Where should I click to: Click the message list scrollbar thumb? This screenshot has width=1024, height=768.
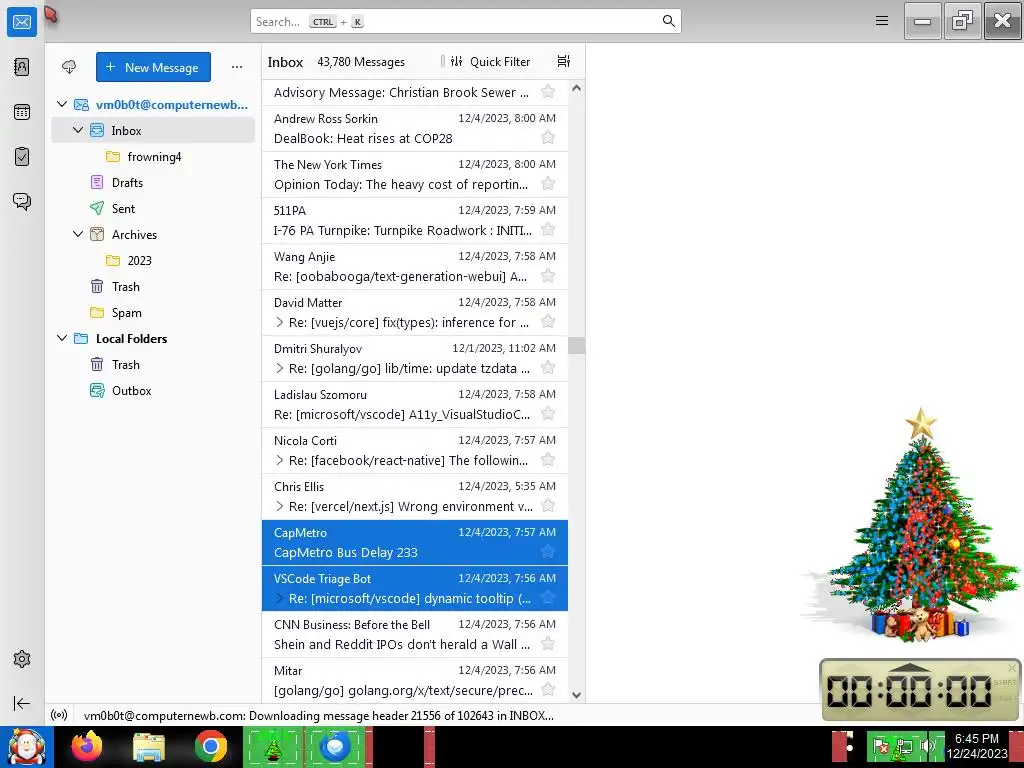point(576,345)
